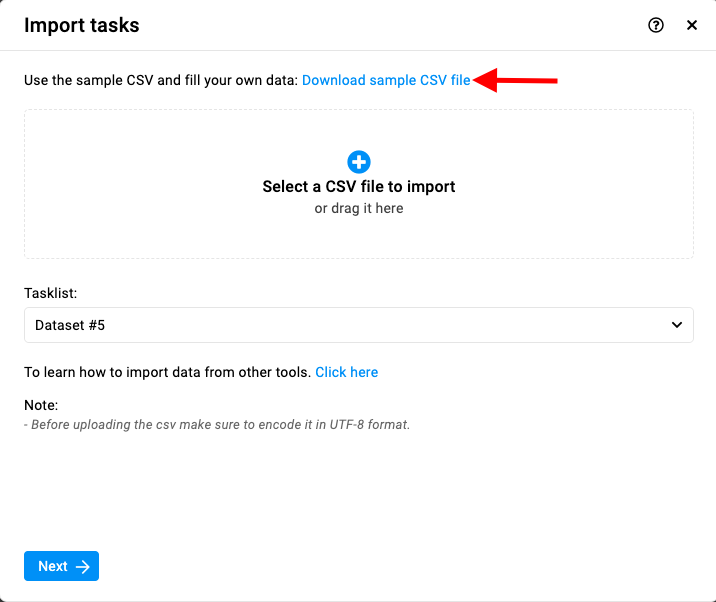This screenshot has width=716, height=602.
Task: Click the Use the sample CSV instruction text
Action: [161, 80]
